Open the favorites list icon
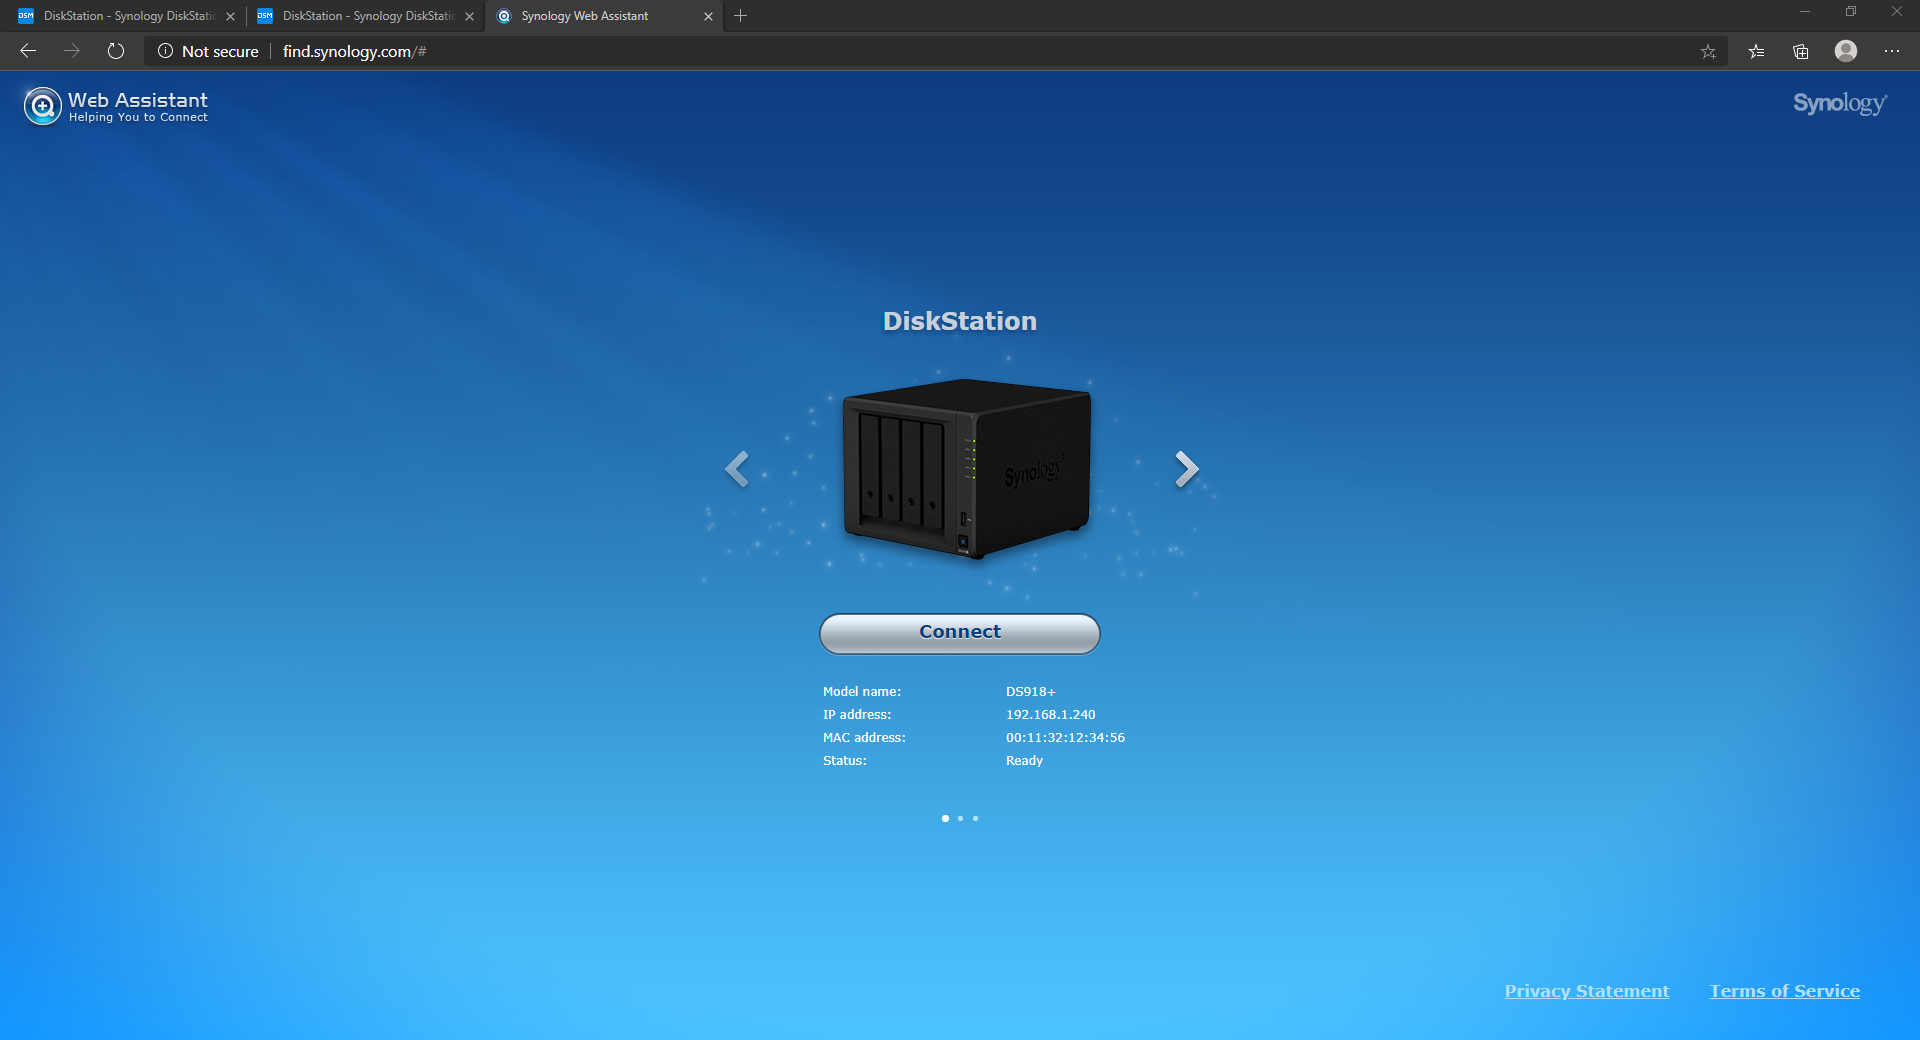Image resolution: width=1920 pixels, height=1040 pixels. tap(1756, 51)
